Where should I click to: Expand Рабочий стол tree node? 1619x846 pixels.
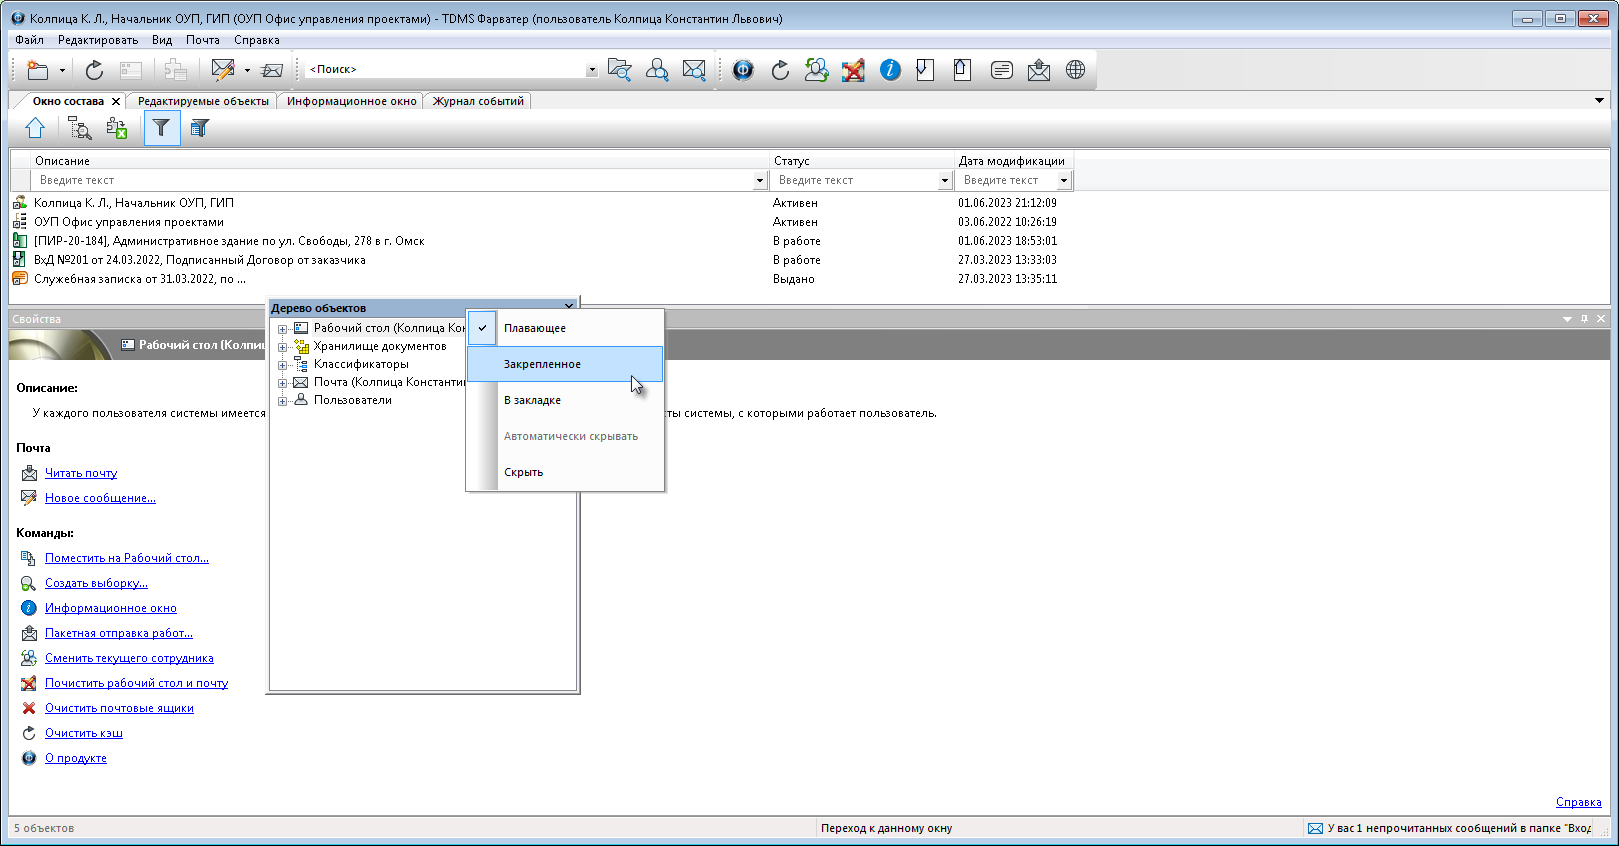tap(282, 329)
